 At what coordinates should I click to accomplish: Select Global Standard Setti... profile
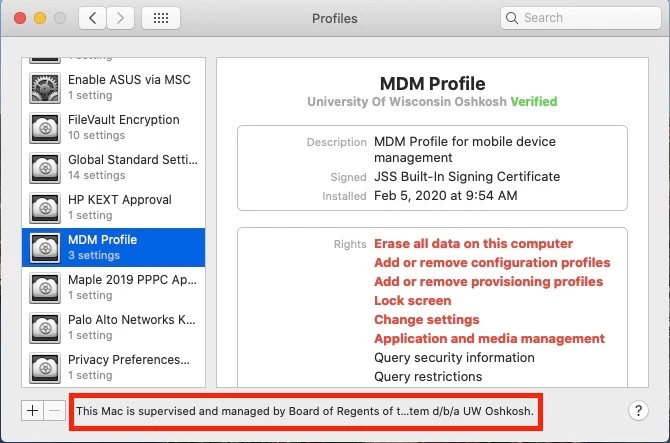click(114, 167)
